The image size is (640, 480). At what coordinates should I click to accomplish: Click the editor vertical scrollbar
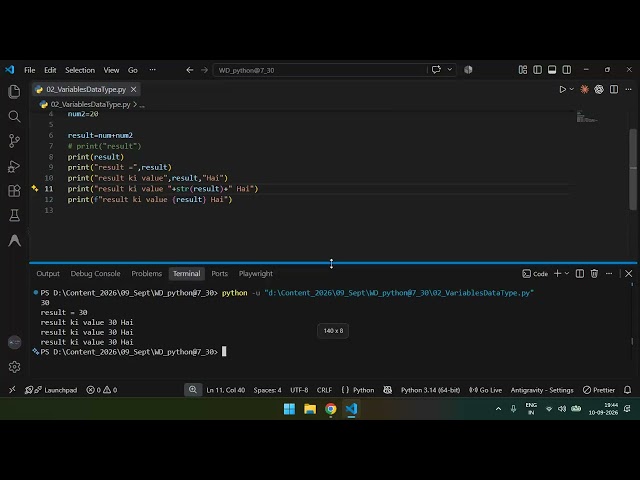633,169
